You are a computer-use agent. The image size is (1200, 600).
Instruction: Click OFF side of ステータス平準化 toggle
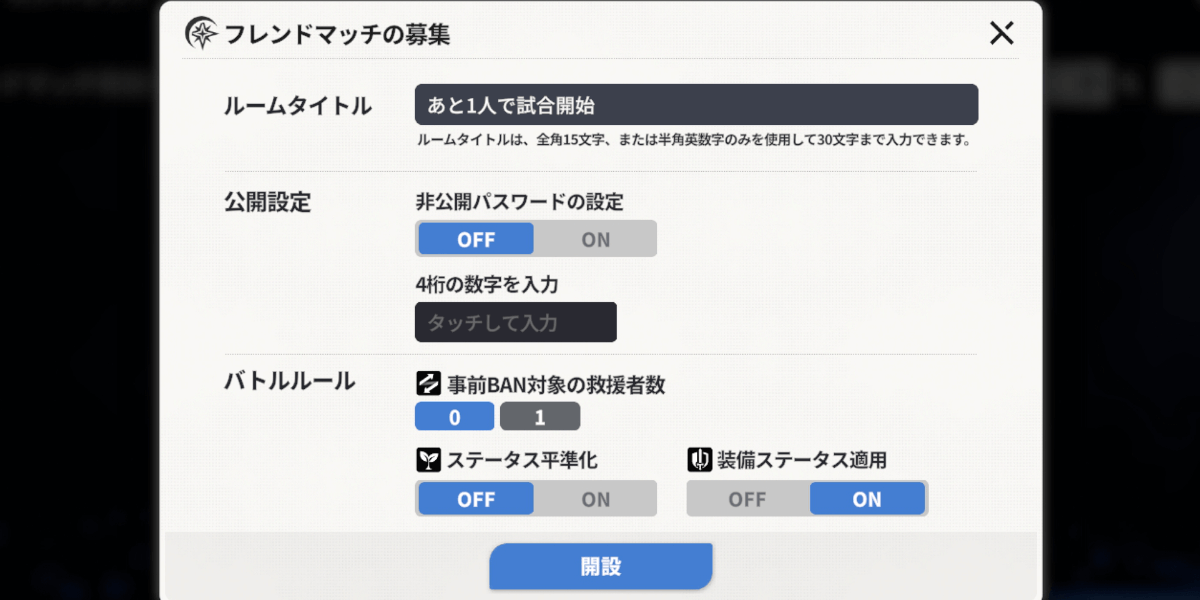click(475, 498)
